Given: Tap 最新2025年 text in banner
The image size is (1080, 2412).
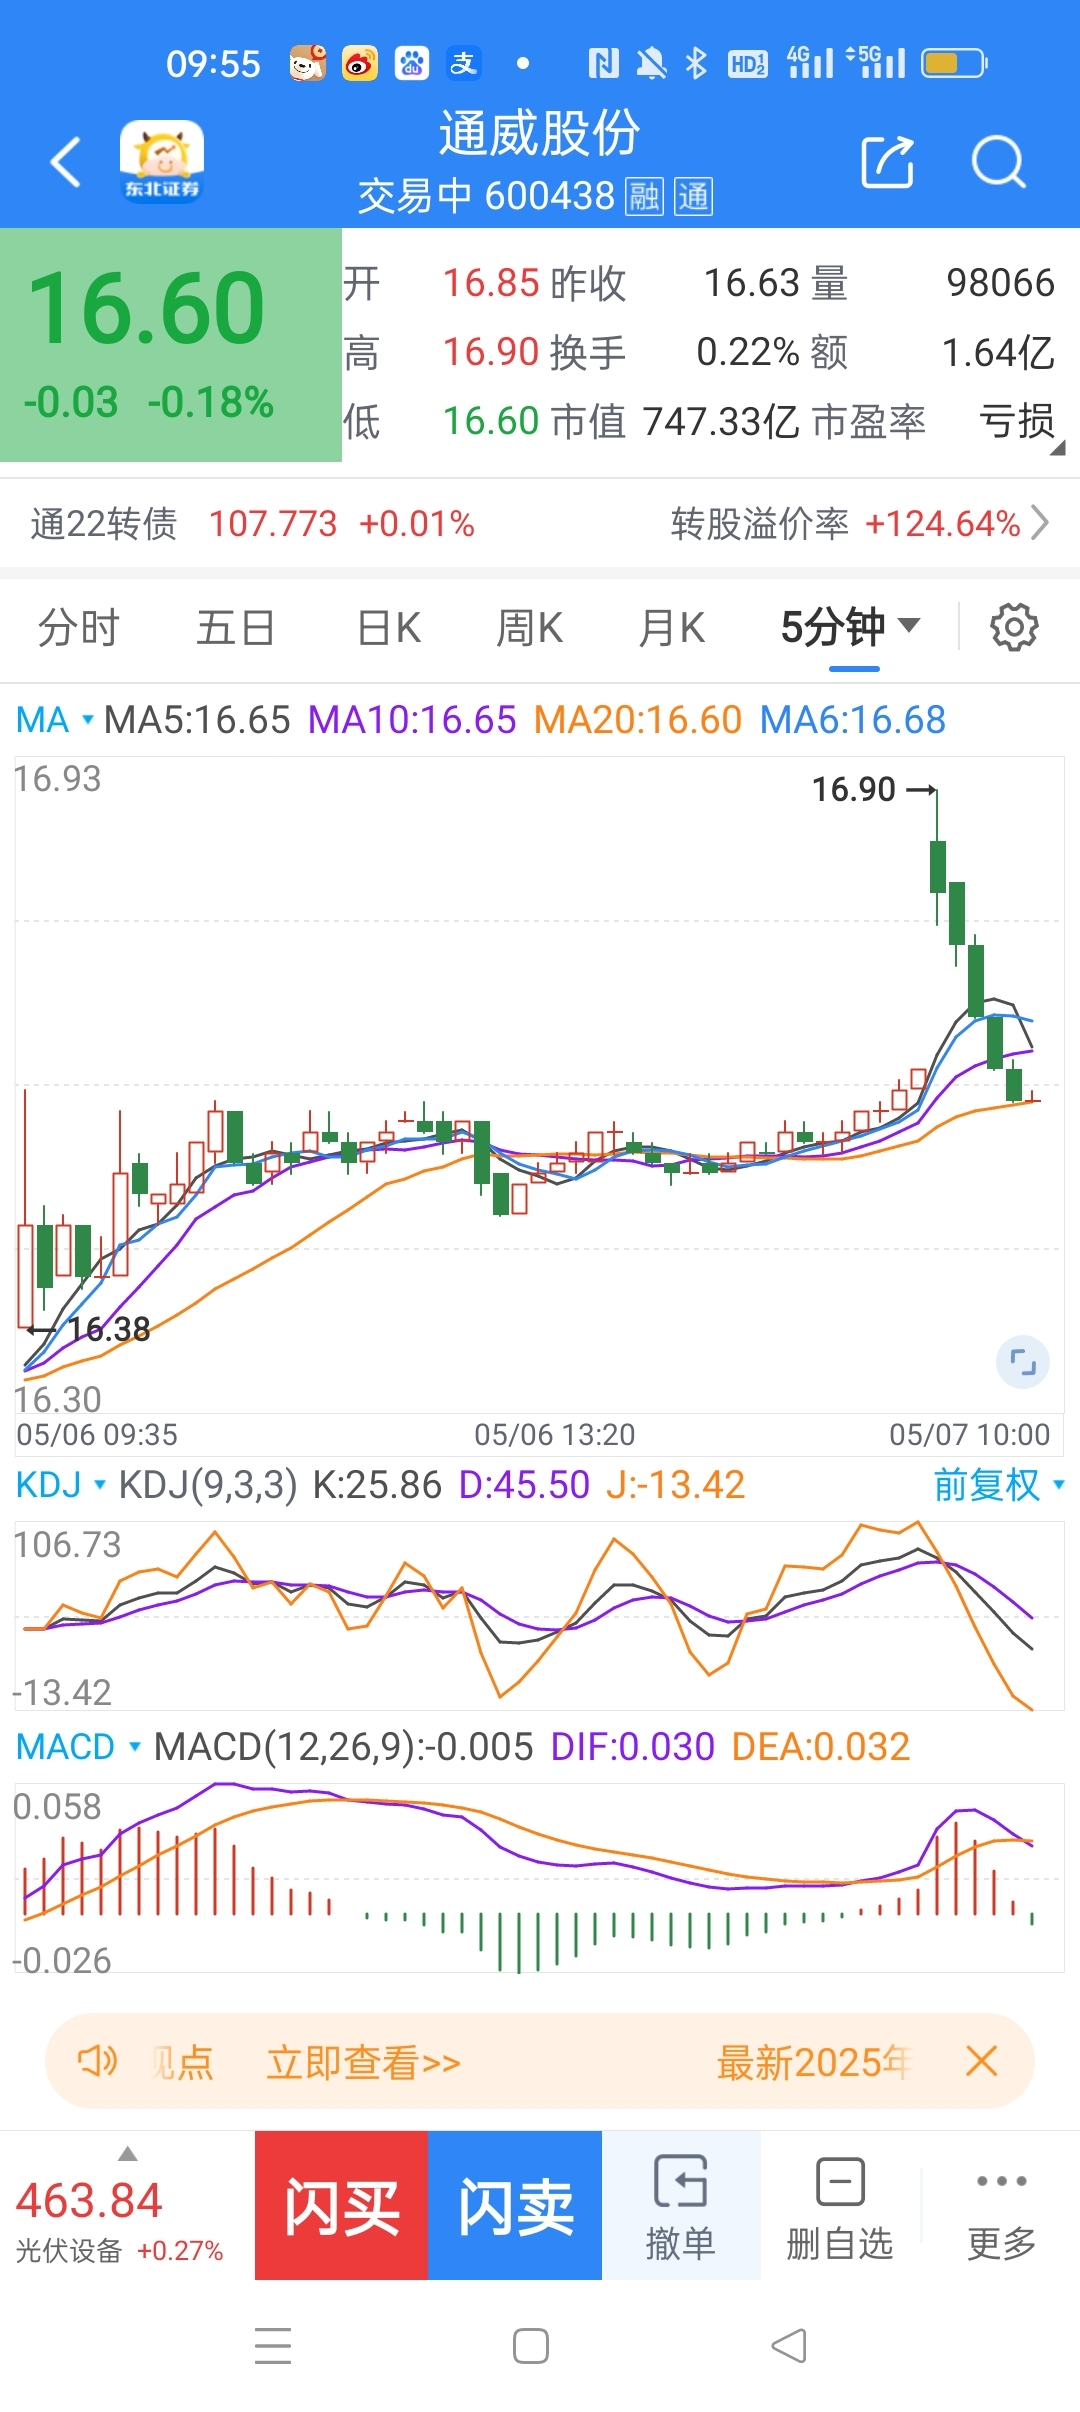Looking at the screenshot, I should [813, 2061].
